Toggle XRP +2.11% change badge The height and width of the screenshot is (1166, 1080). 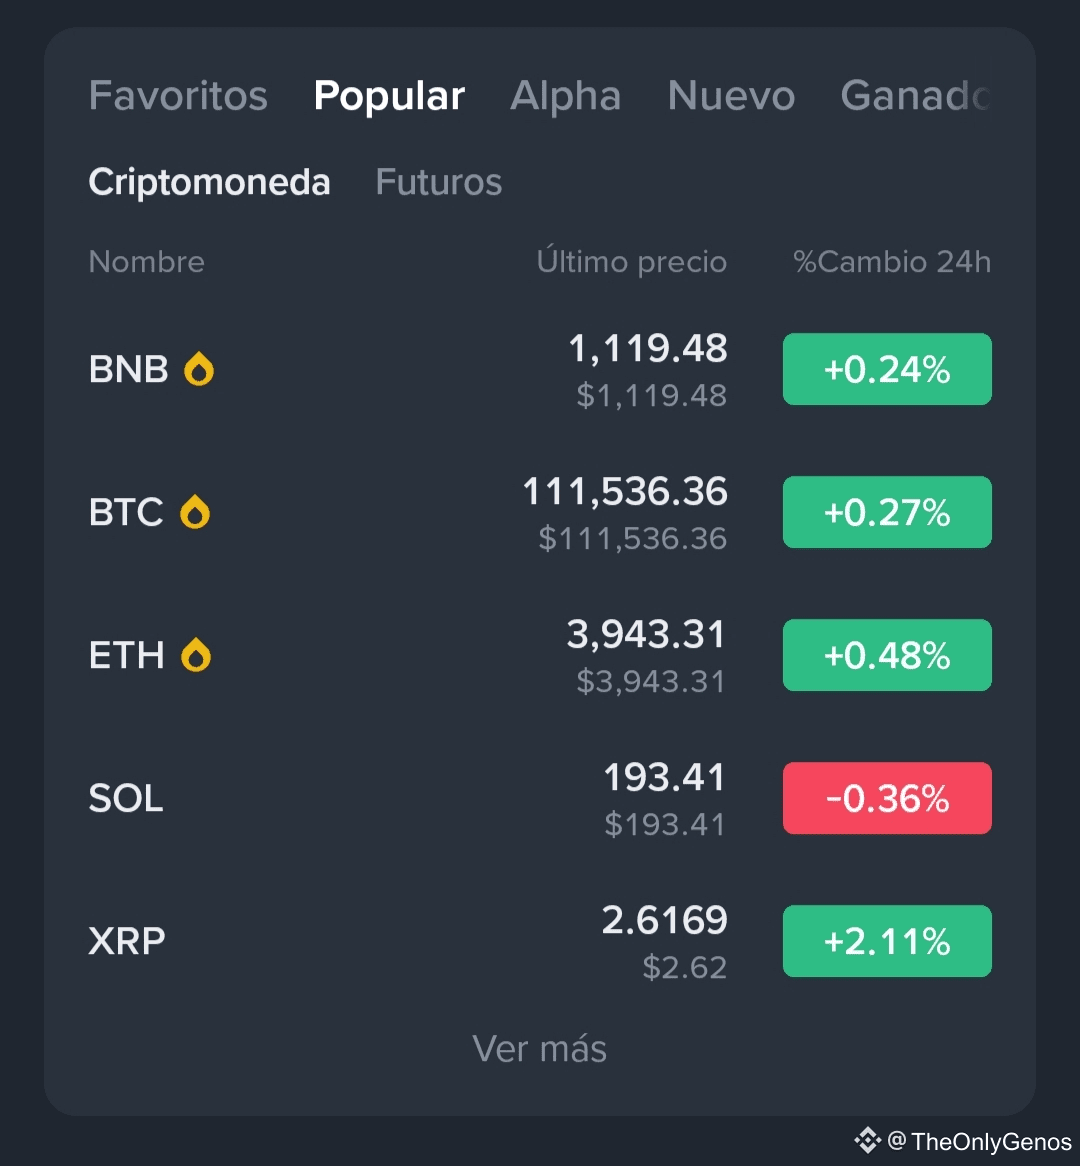[x=887, y=941]
